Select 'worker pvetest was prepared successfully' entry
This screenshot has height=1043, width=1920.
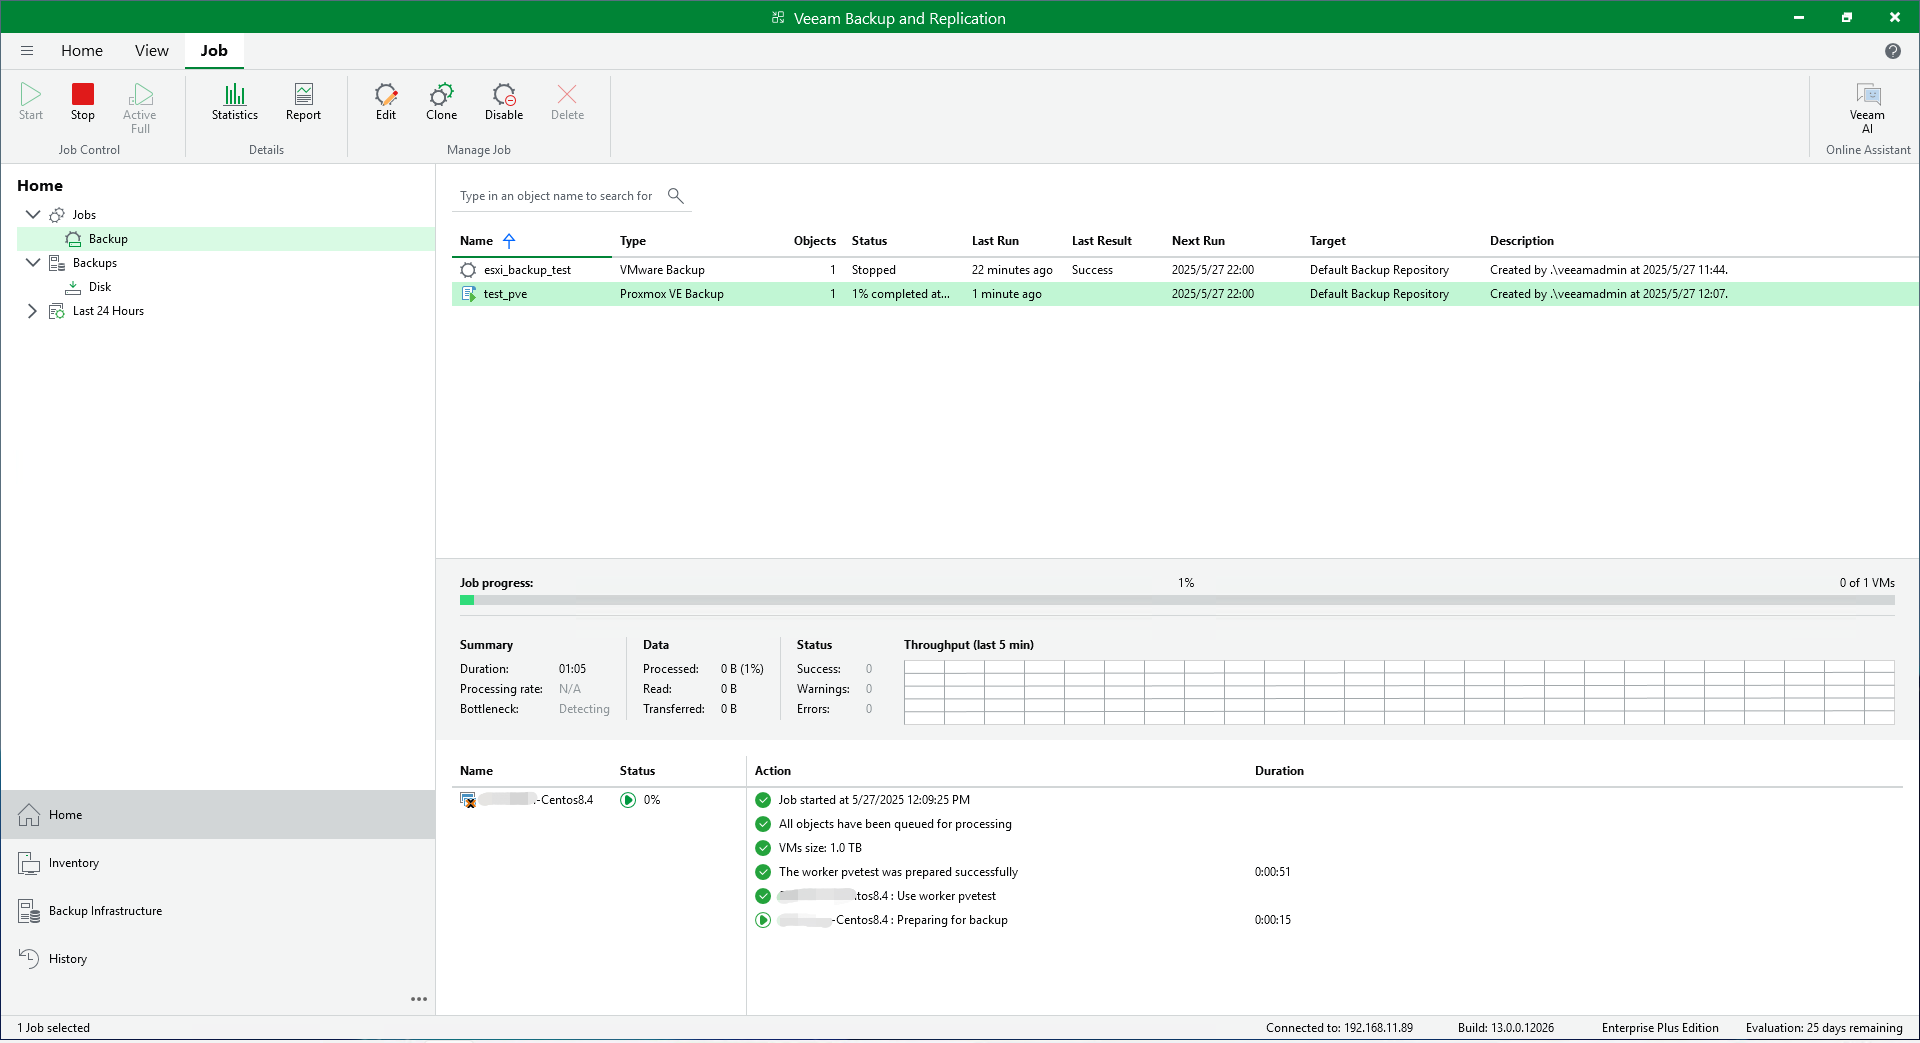pos(898,872)
